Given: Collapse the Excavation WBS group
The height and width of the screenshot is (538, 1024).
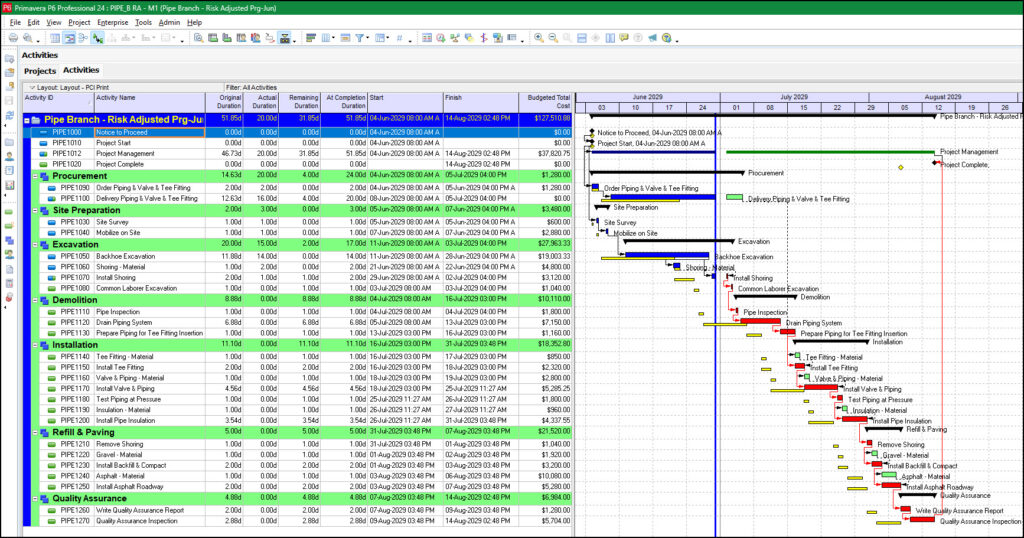Looking at the screenshot, I should tap(36, 245).
